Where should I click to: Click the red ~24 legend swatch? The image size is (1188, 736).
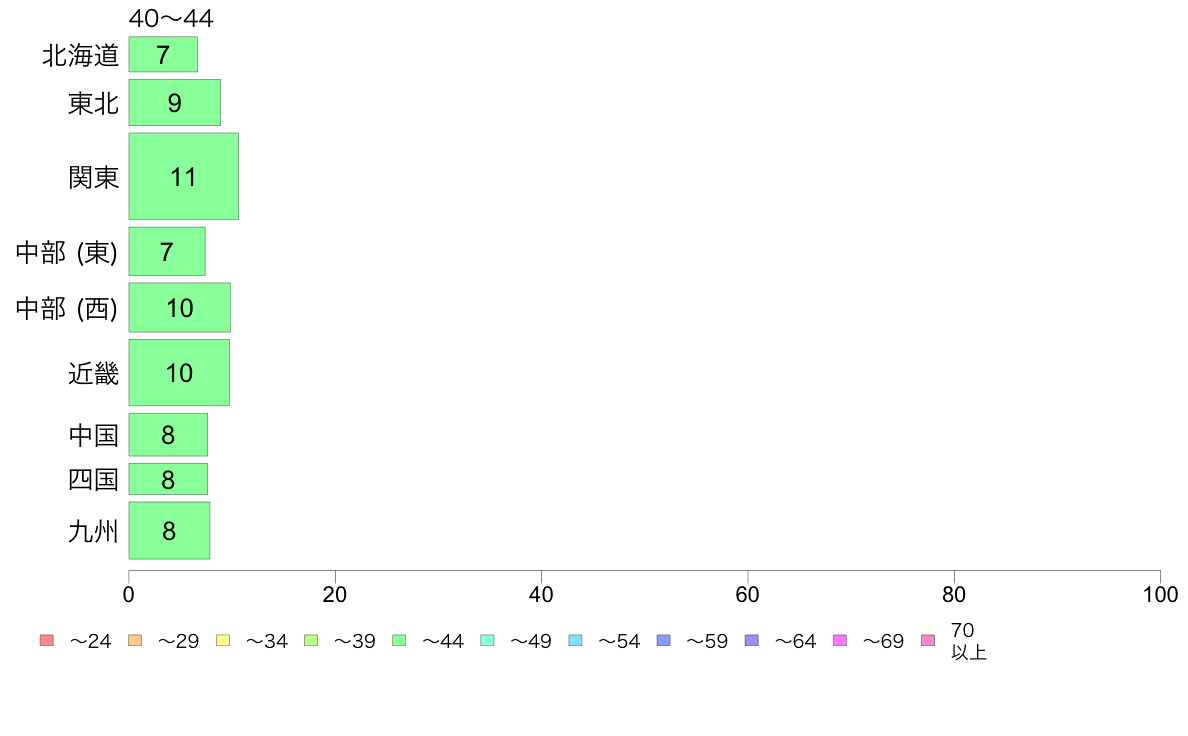47,640
